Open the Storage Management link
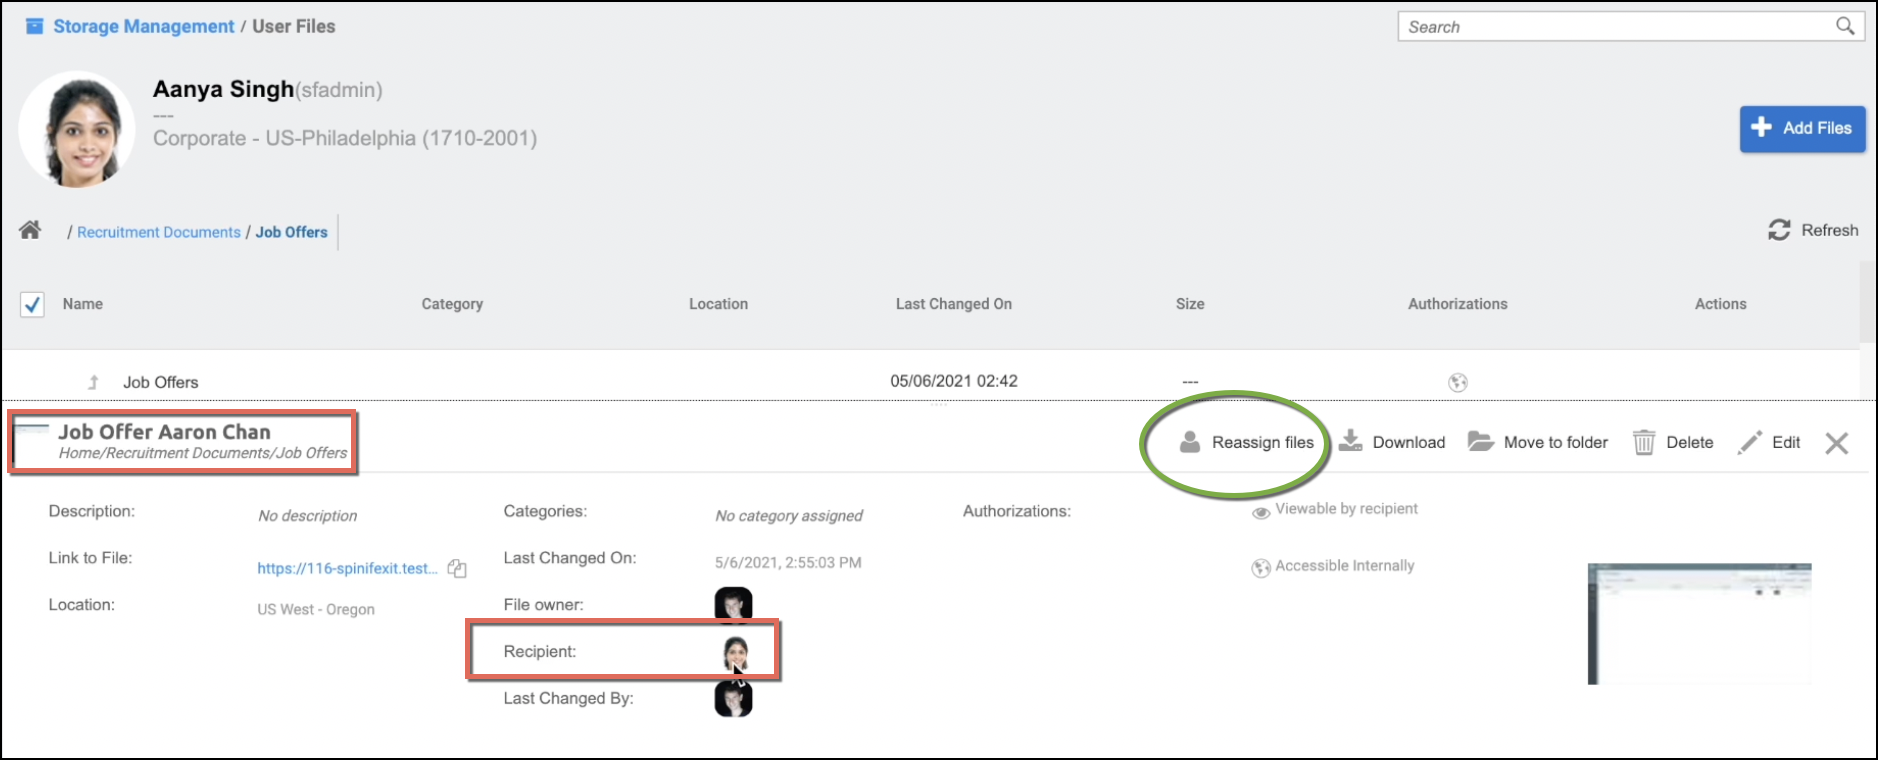Image resolution: width=1878 pixels, height=760 pixels. [143, 26]
